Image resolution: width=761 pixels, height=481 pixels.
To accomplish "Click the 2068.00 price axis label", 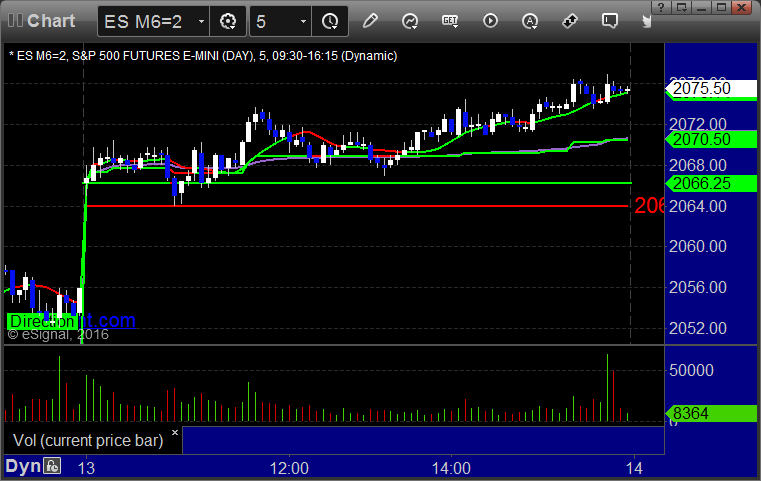I will [697, 166].
